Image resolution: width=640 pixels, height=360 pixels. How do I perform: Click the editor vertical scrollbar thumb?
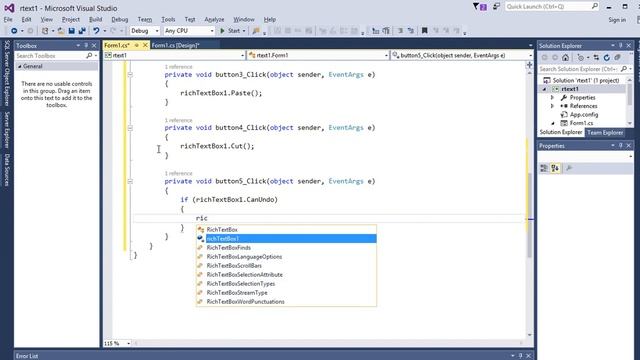(x=529, y=215)
